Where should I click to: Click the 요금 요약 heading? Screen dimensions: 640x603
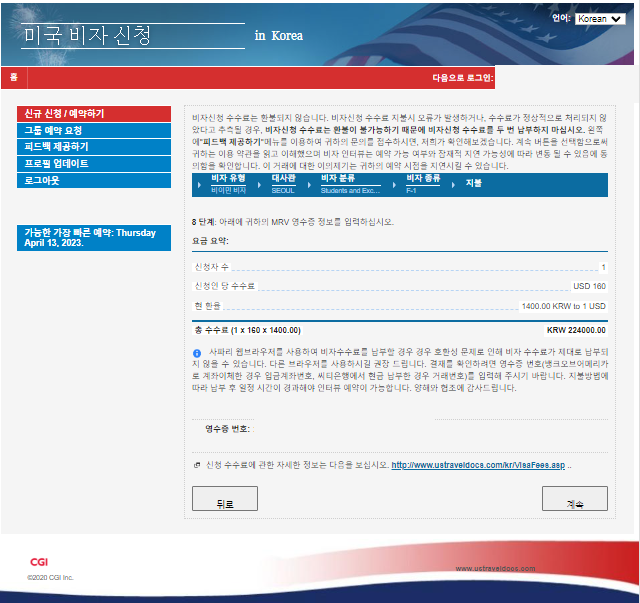[210, 241]
